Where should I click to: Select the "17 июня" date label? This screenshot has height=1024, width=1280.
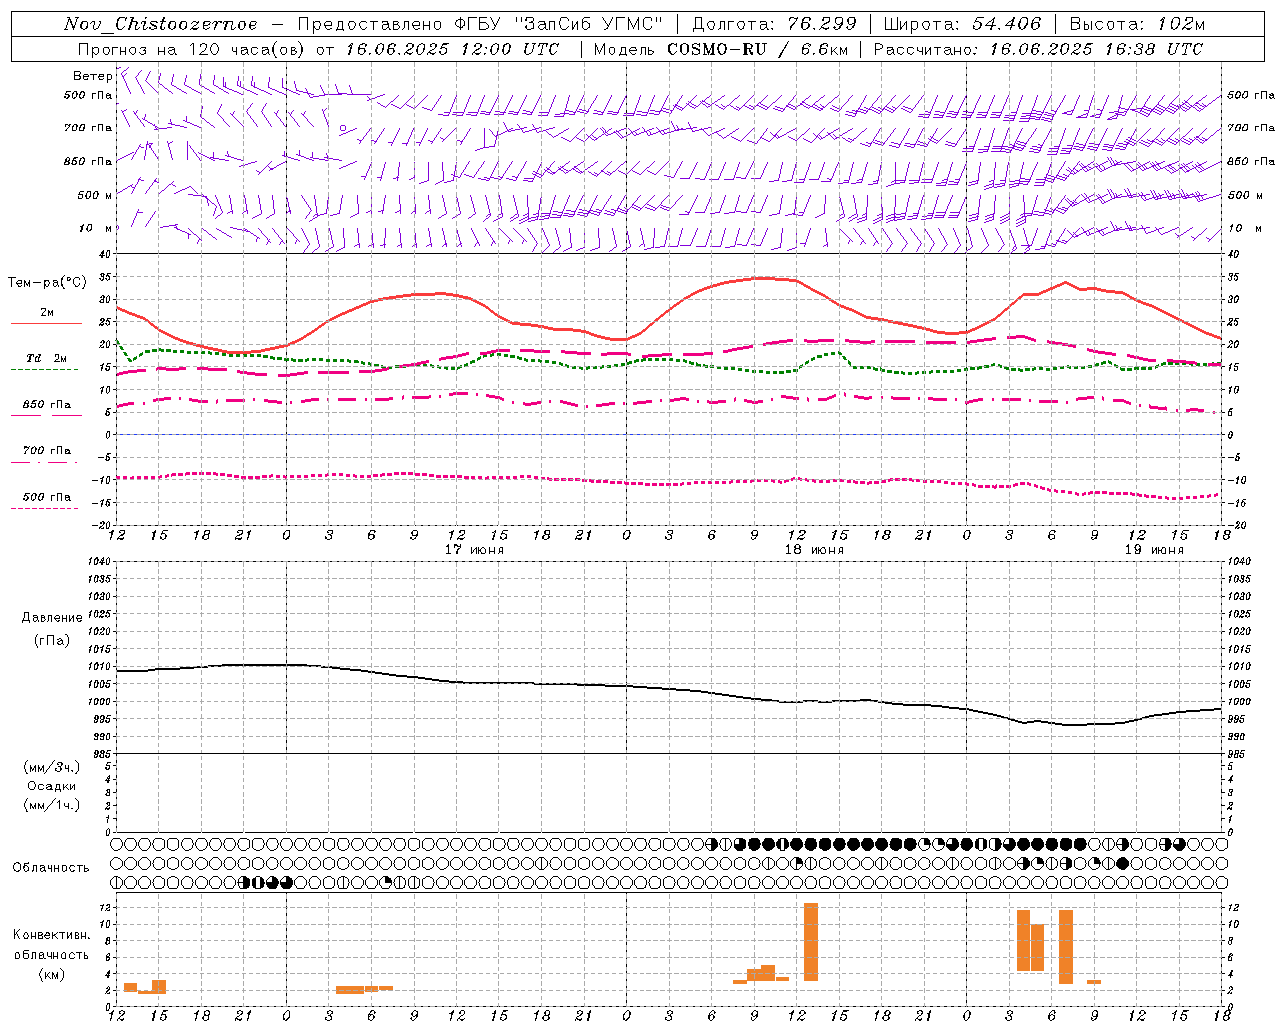[x=474, y=550]
